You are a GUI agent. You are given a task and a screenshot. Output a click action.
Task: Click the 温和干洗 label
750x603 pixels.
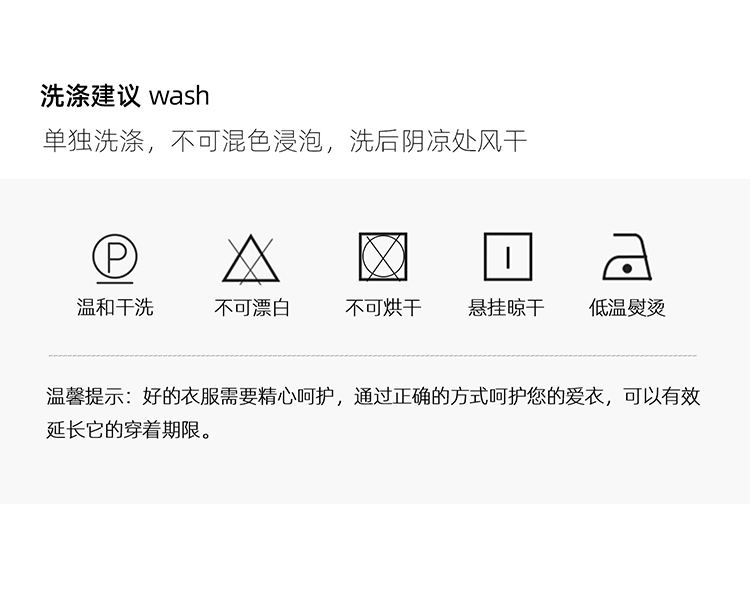pos(115,307)
